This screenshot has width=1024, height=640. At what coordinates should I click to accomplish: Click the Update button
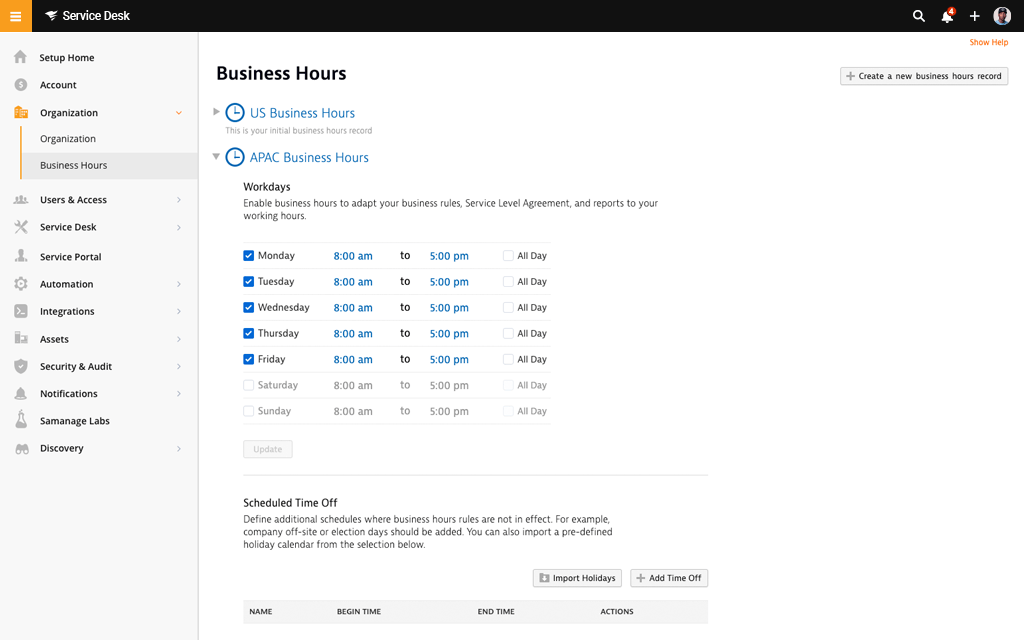click(268, 449)
